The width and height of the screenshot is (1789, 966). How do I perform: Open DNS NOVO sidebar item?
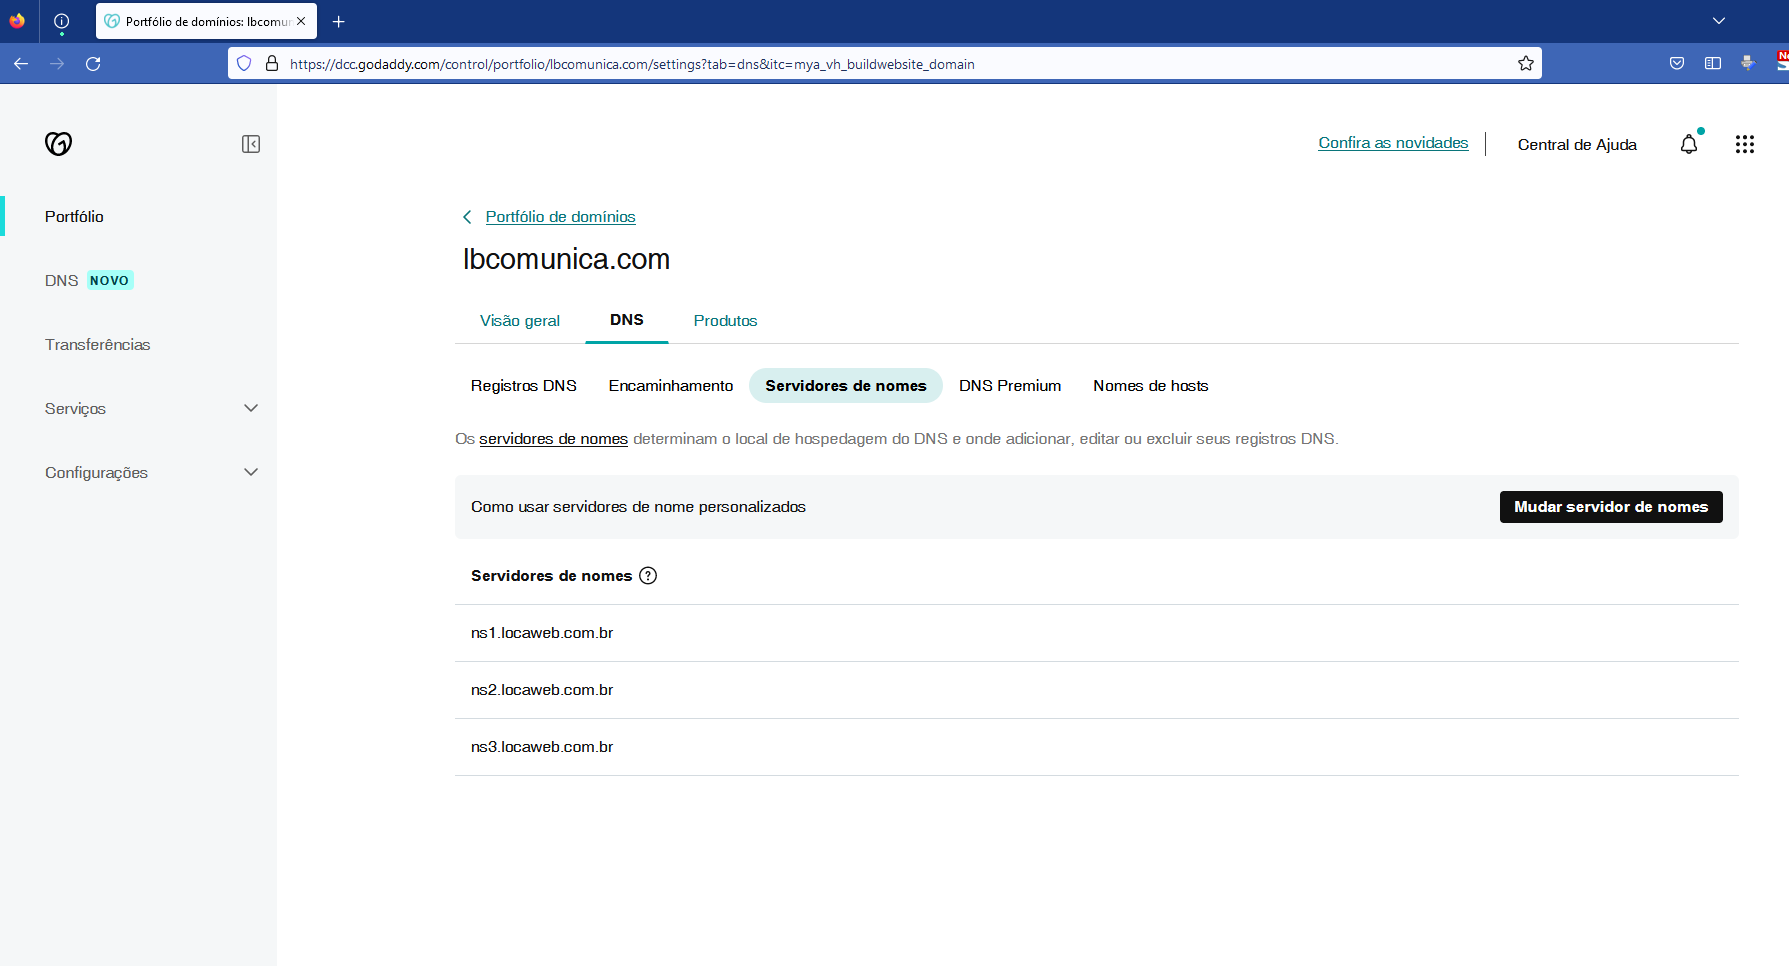tap(89, 280)
